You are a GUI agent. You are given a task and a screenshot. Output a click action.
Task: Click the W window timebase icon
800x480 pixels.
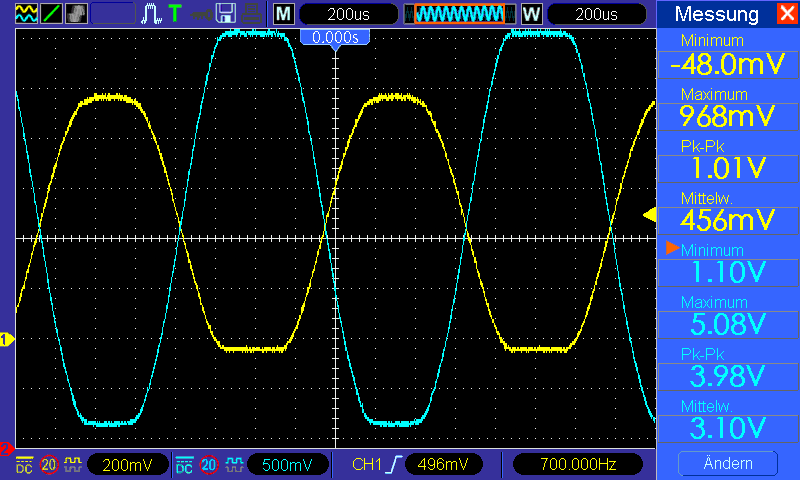[x=531, y=14]
